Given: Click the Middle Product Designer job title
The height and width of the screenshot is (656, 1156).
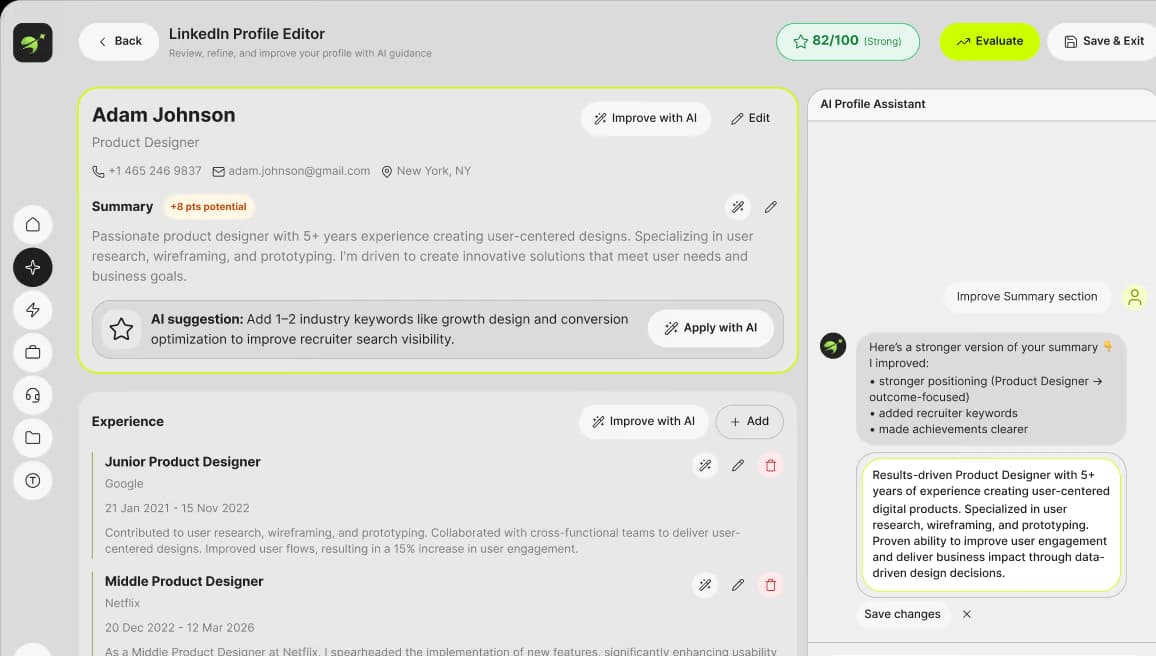Looking at the screenshot, I should point(184,581).
